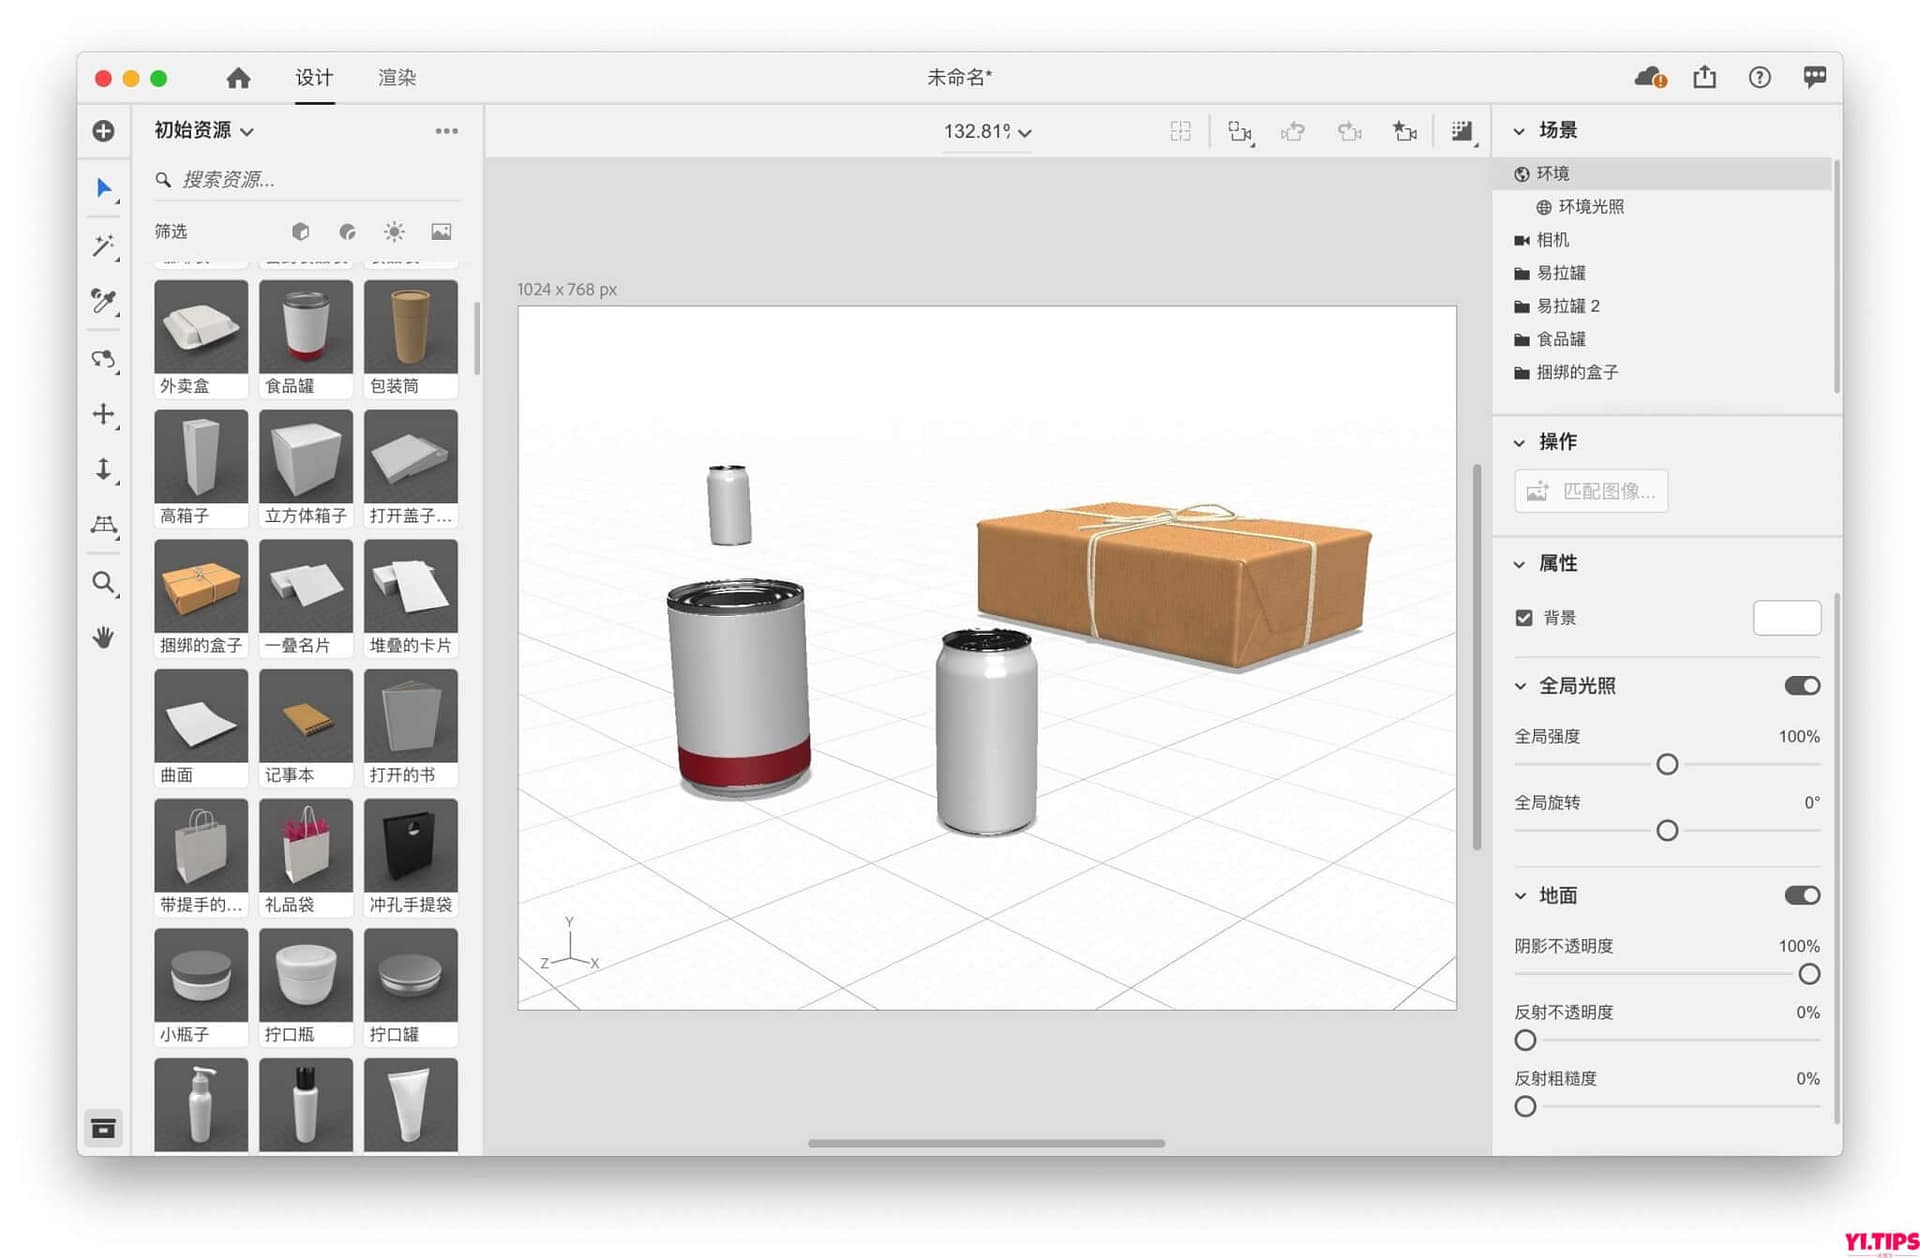Screen dimensions: 1920x1258
Task: Toggle render preview with the checkered icon
Action: pyautogui.click(x=1461, y=131)
